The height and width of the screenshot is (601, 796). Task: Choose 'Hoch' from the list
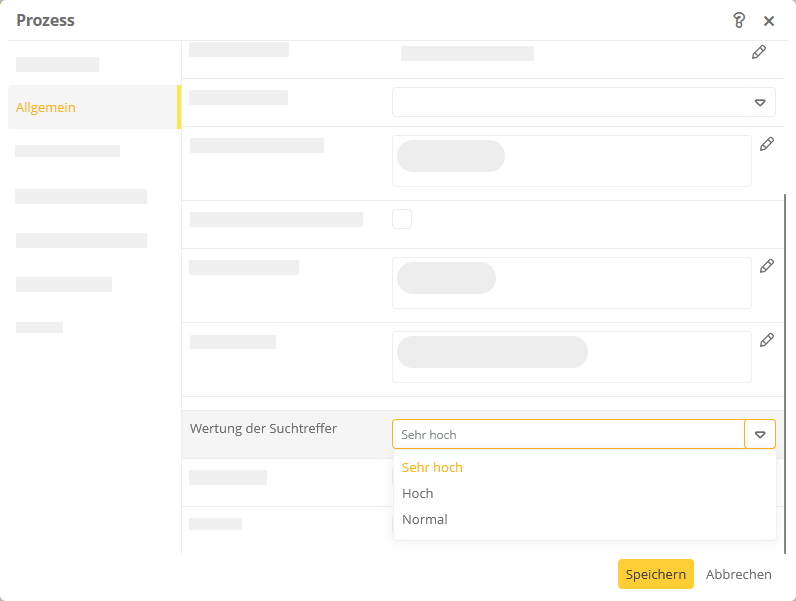[x=417, y=493]
